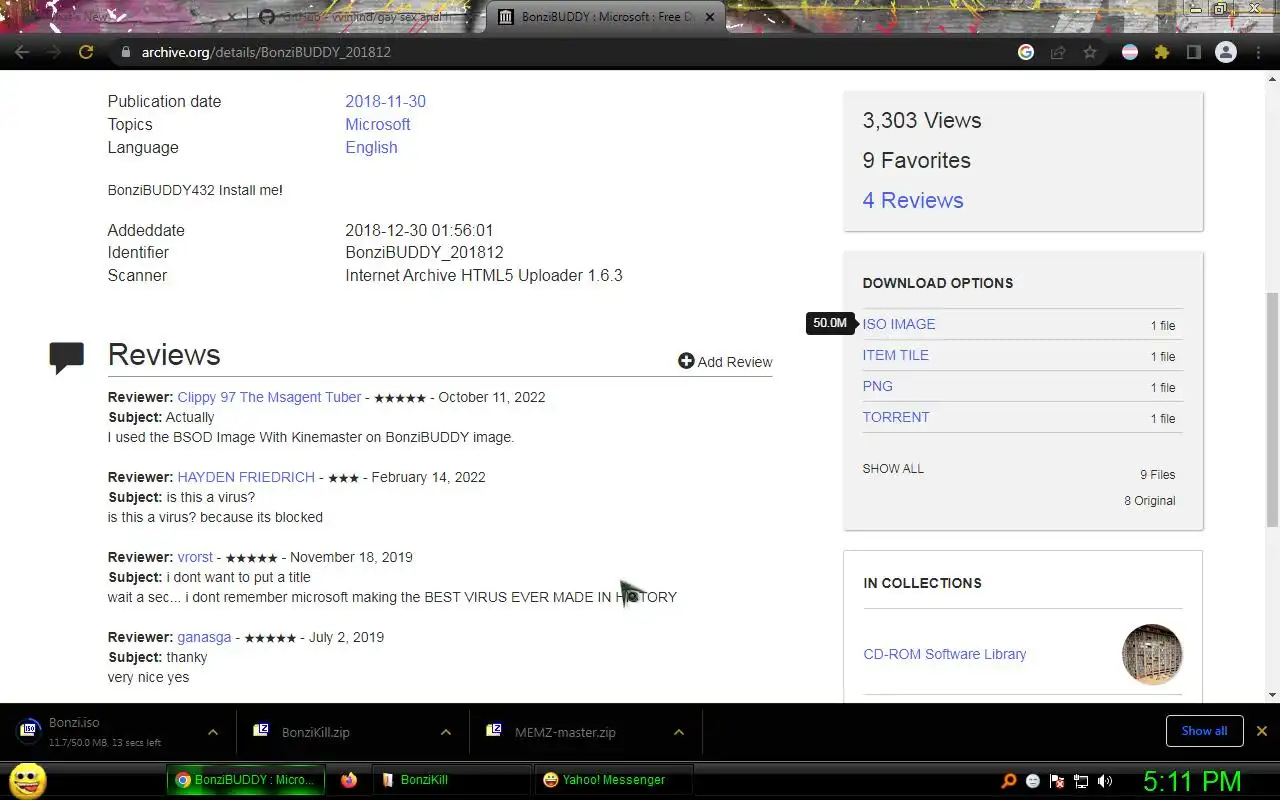This screenshot has height=800, width=1280.
Task: Click Show all downloads button
Action: [x=1204, y=731]
